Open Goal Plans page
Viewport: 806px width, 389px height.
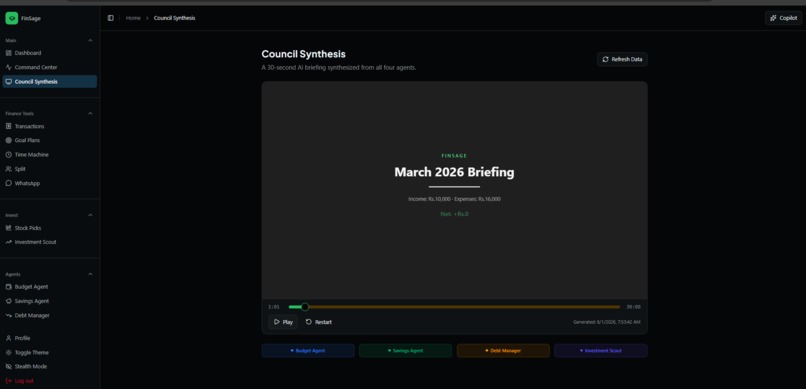tap(49, 140)
